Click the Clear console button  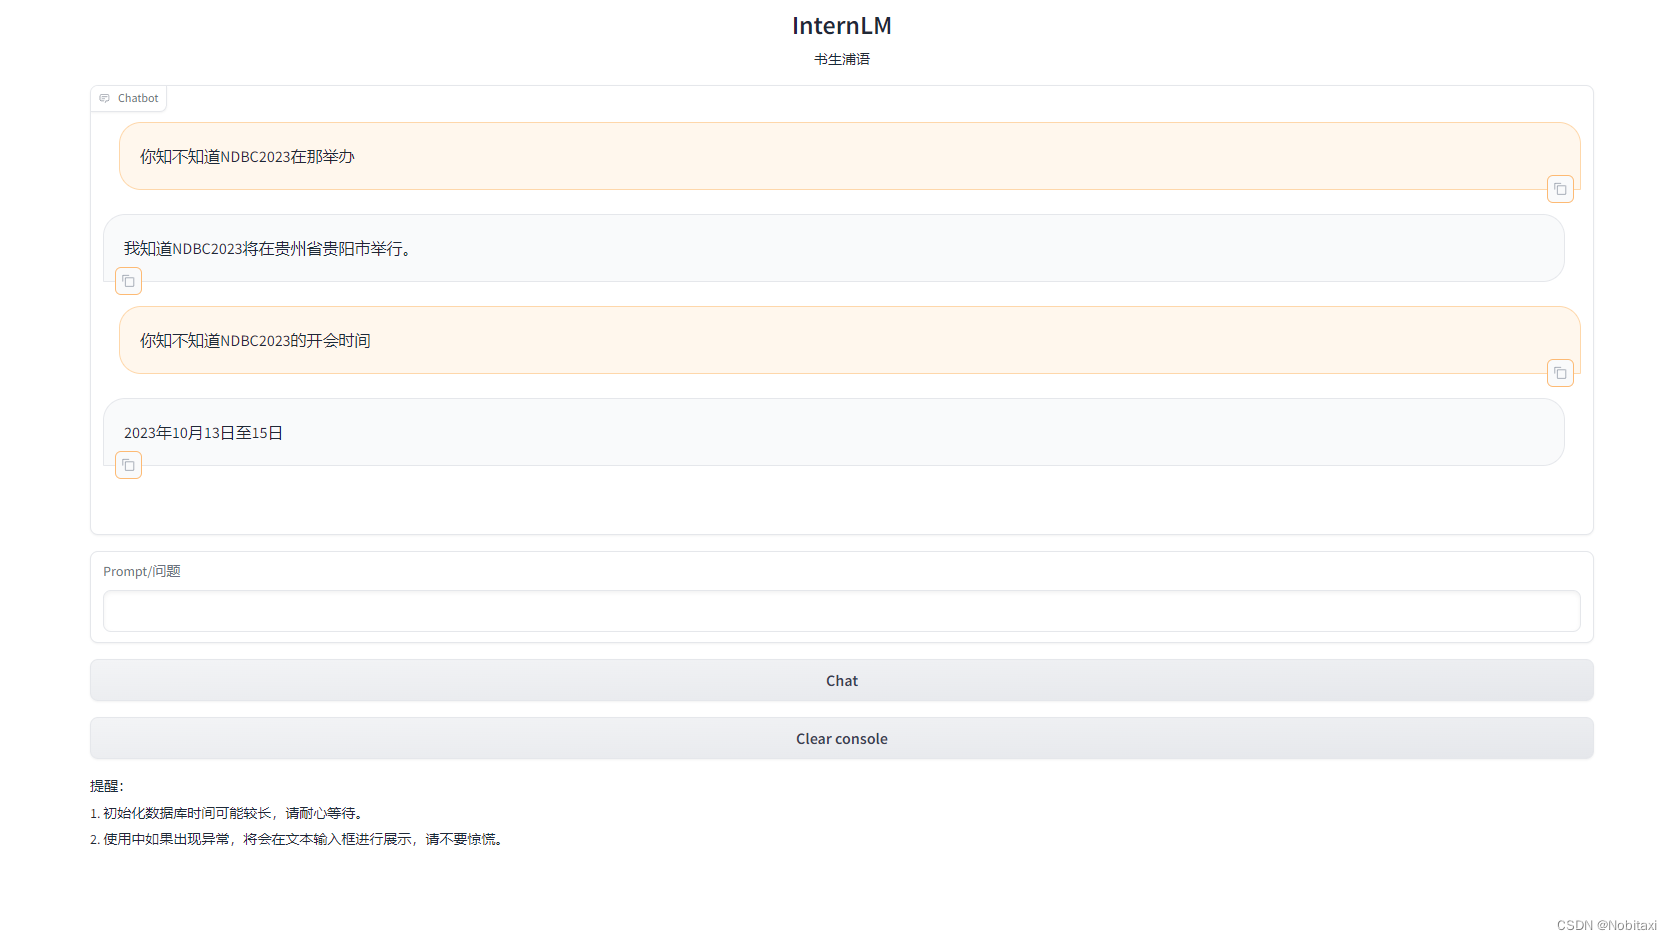tap(841, 738)
